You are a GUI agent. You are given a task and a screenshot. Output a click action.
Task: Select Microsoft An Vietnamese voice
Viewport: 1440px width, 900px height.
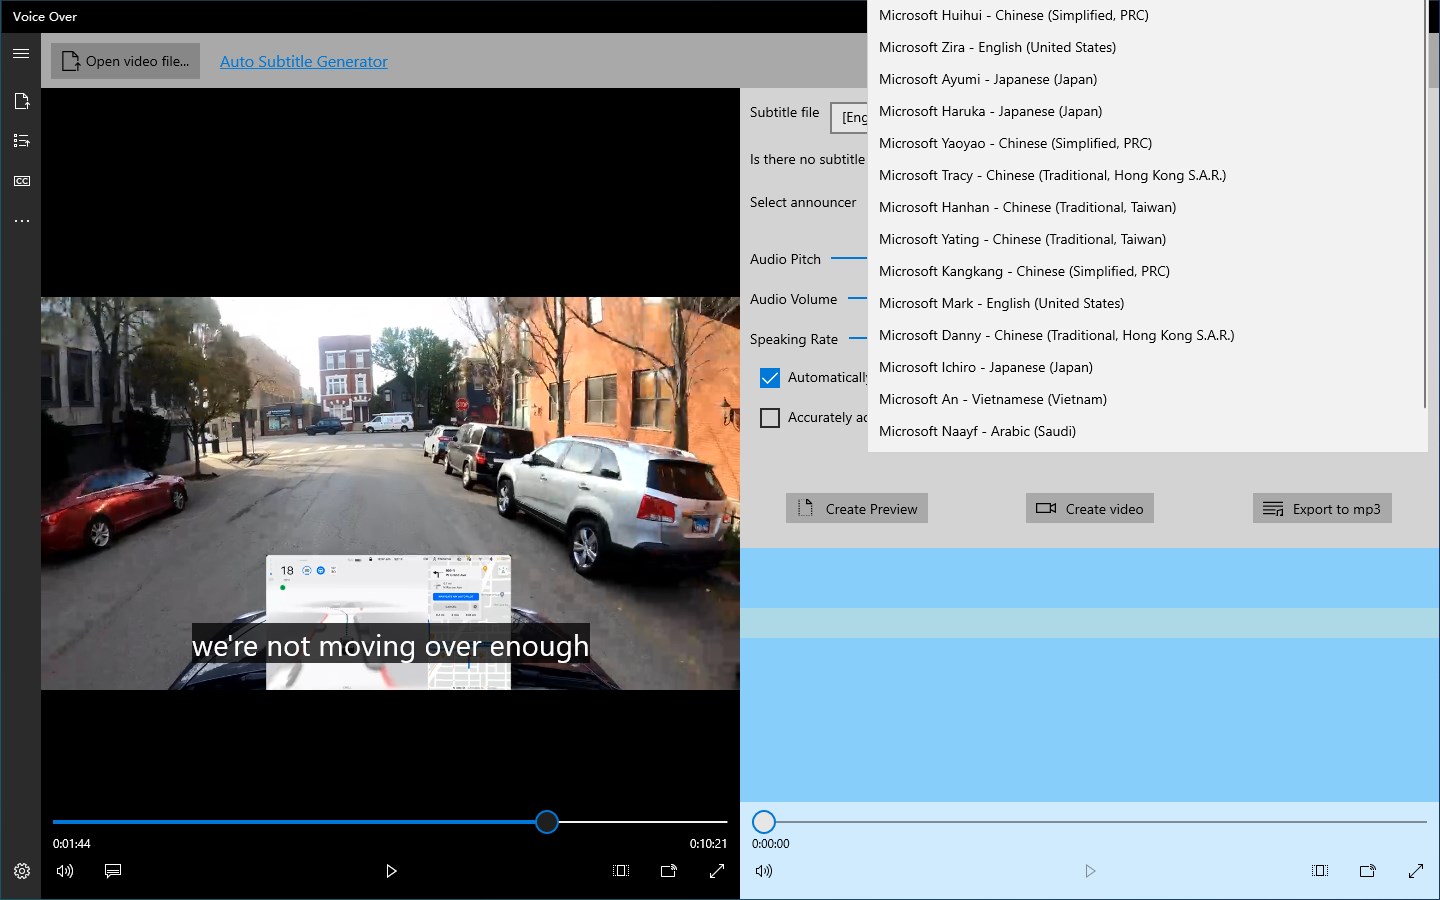(1147, 399)
